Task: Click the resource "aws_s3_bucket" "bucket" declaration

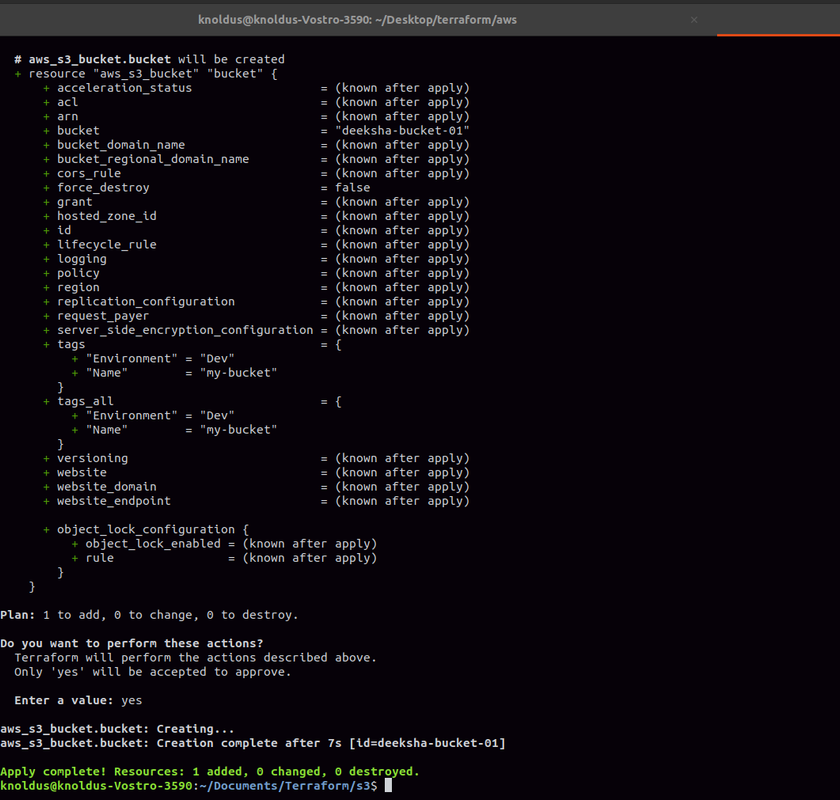Action: tap(146, 73)
